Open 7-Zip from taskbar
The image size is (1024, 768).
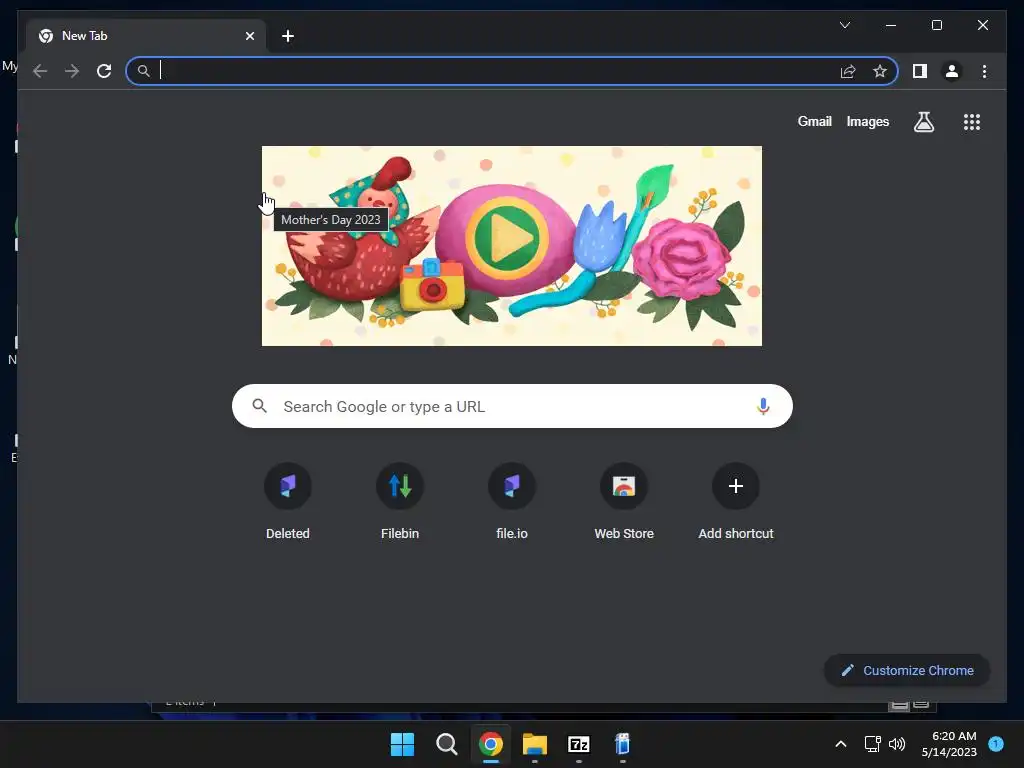coord(579,744)
